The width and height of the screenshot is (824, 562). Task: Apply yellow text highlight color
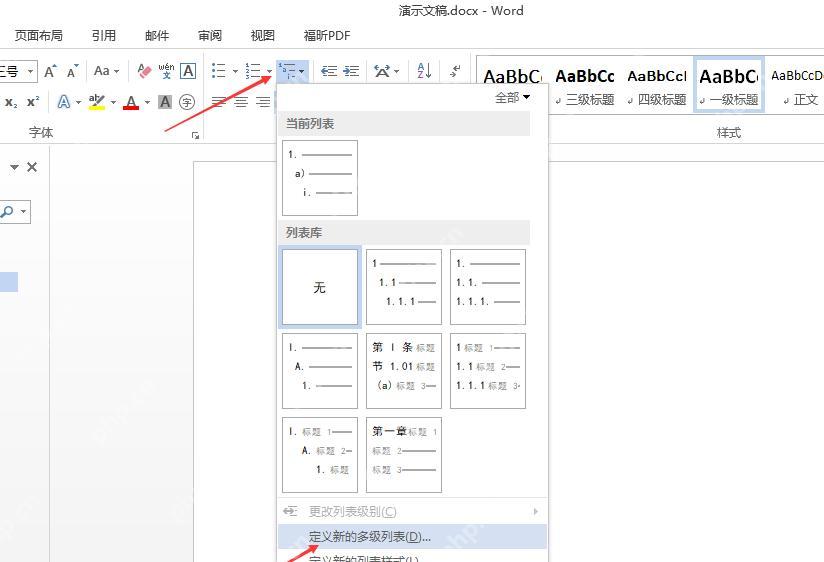[97, 101]
